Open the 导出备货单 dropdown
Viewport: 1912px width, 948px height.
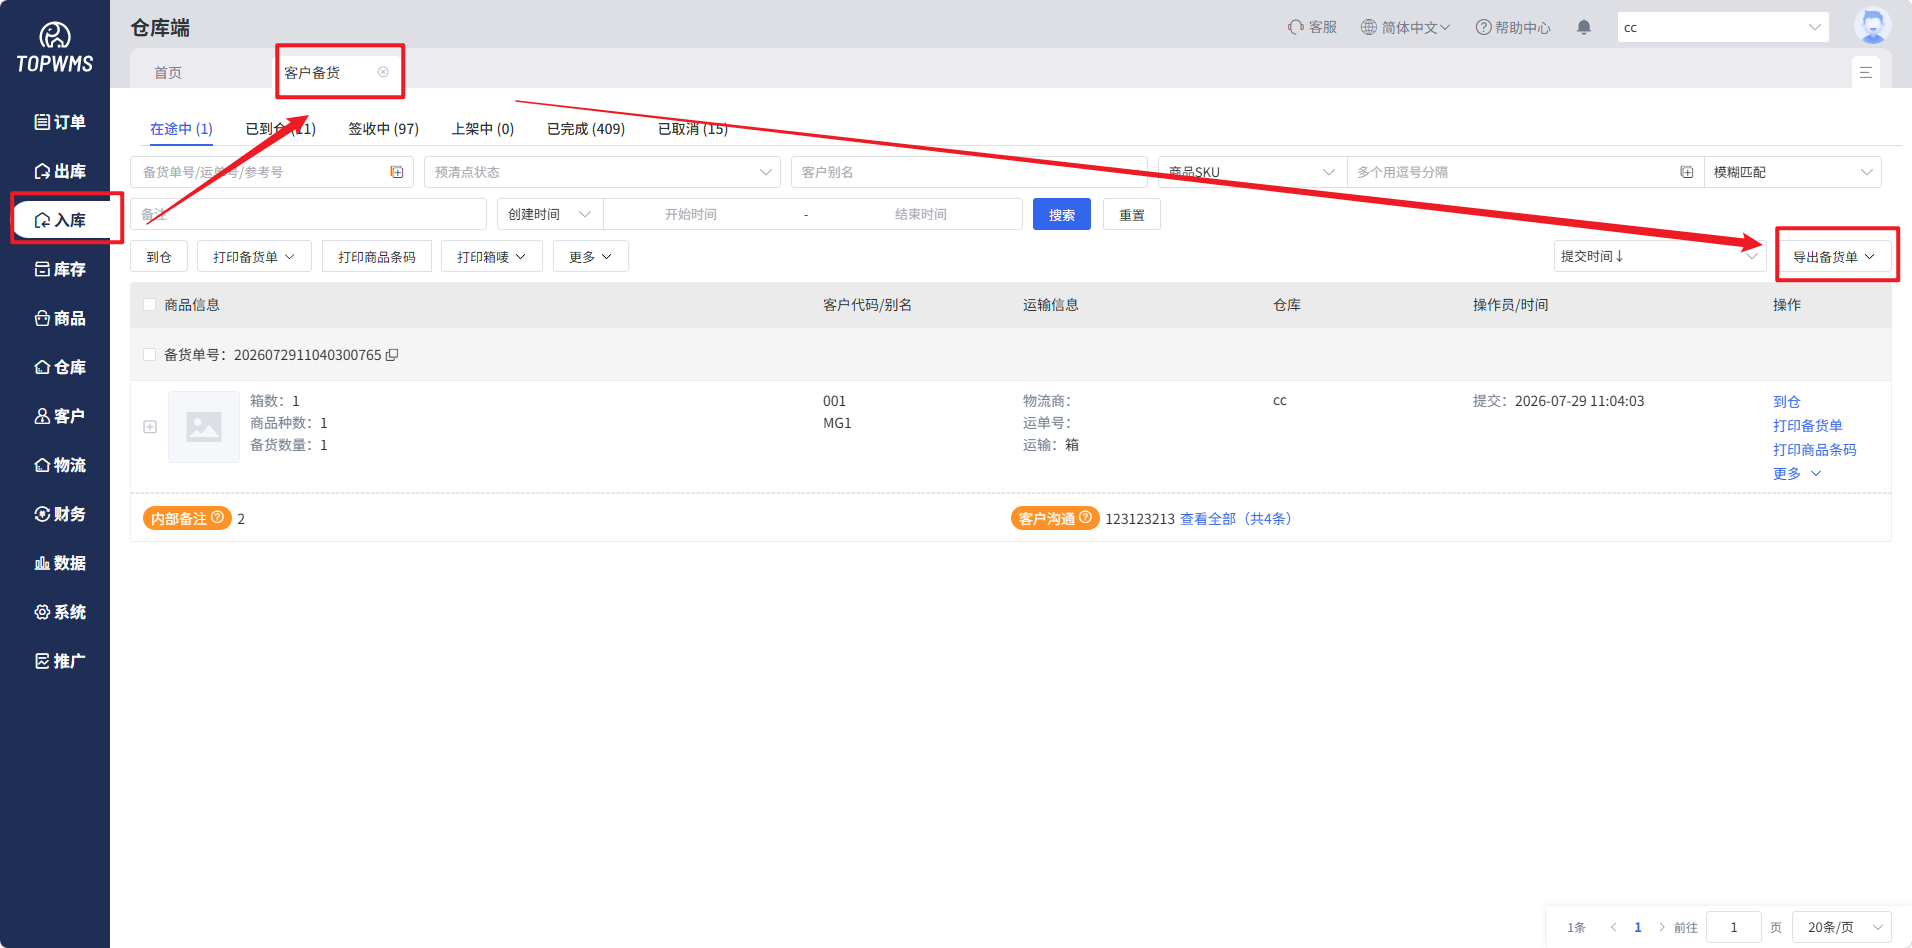point(1834,256)
